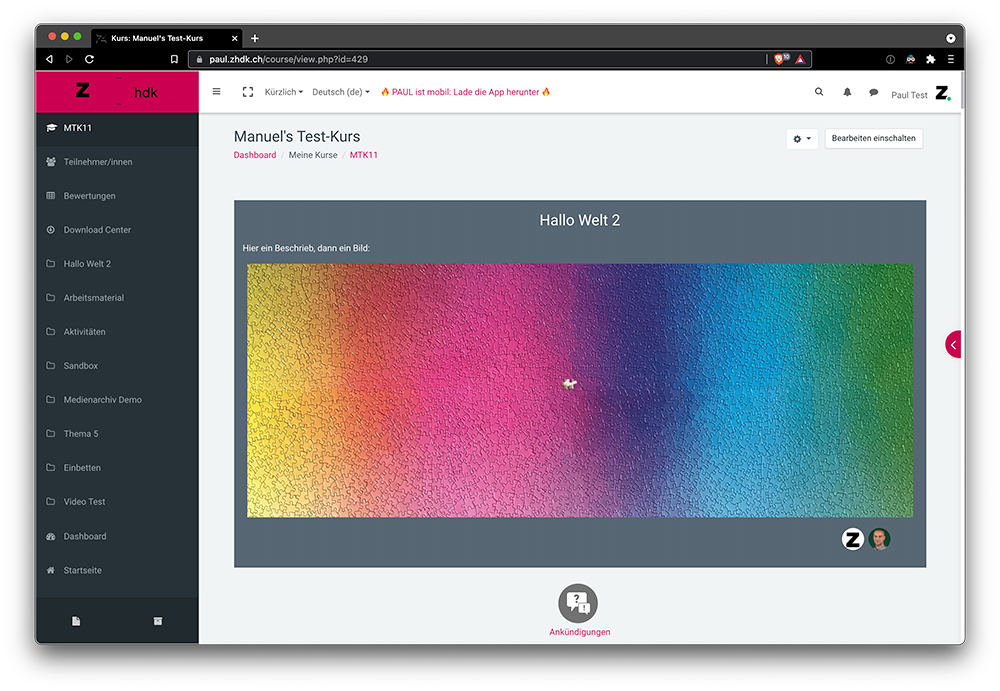
Task: Open the gear settings dropdown
Action: click(x=802, y=139)
